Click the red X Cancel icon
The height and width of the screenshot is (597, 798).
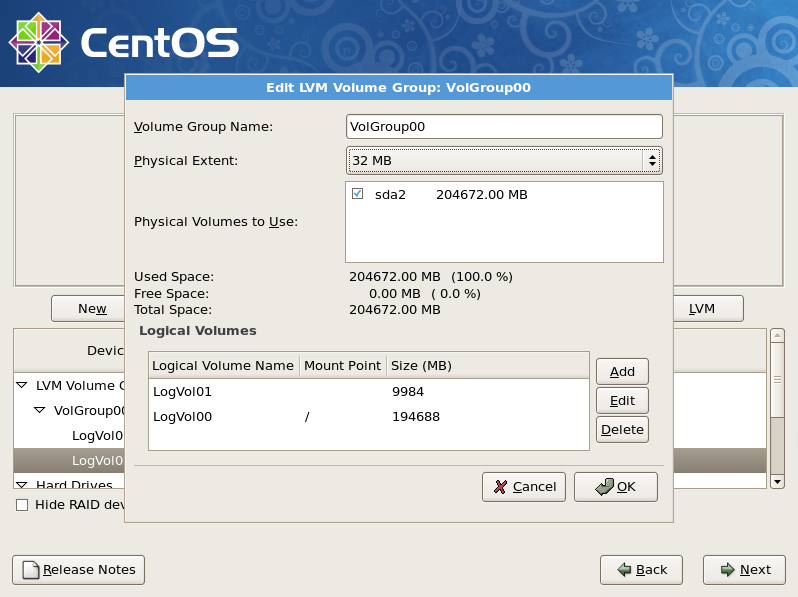tap(500, 487)
